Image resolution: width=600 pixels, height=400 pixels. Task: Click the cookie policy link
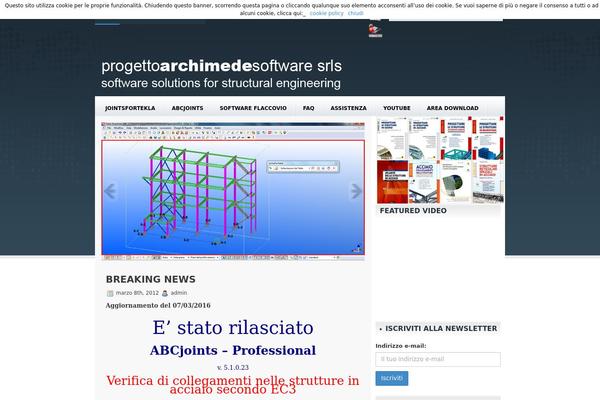point(326,13)
